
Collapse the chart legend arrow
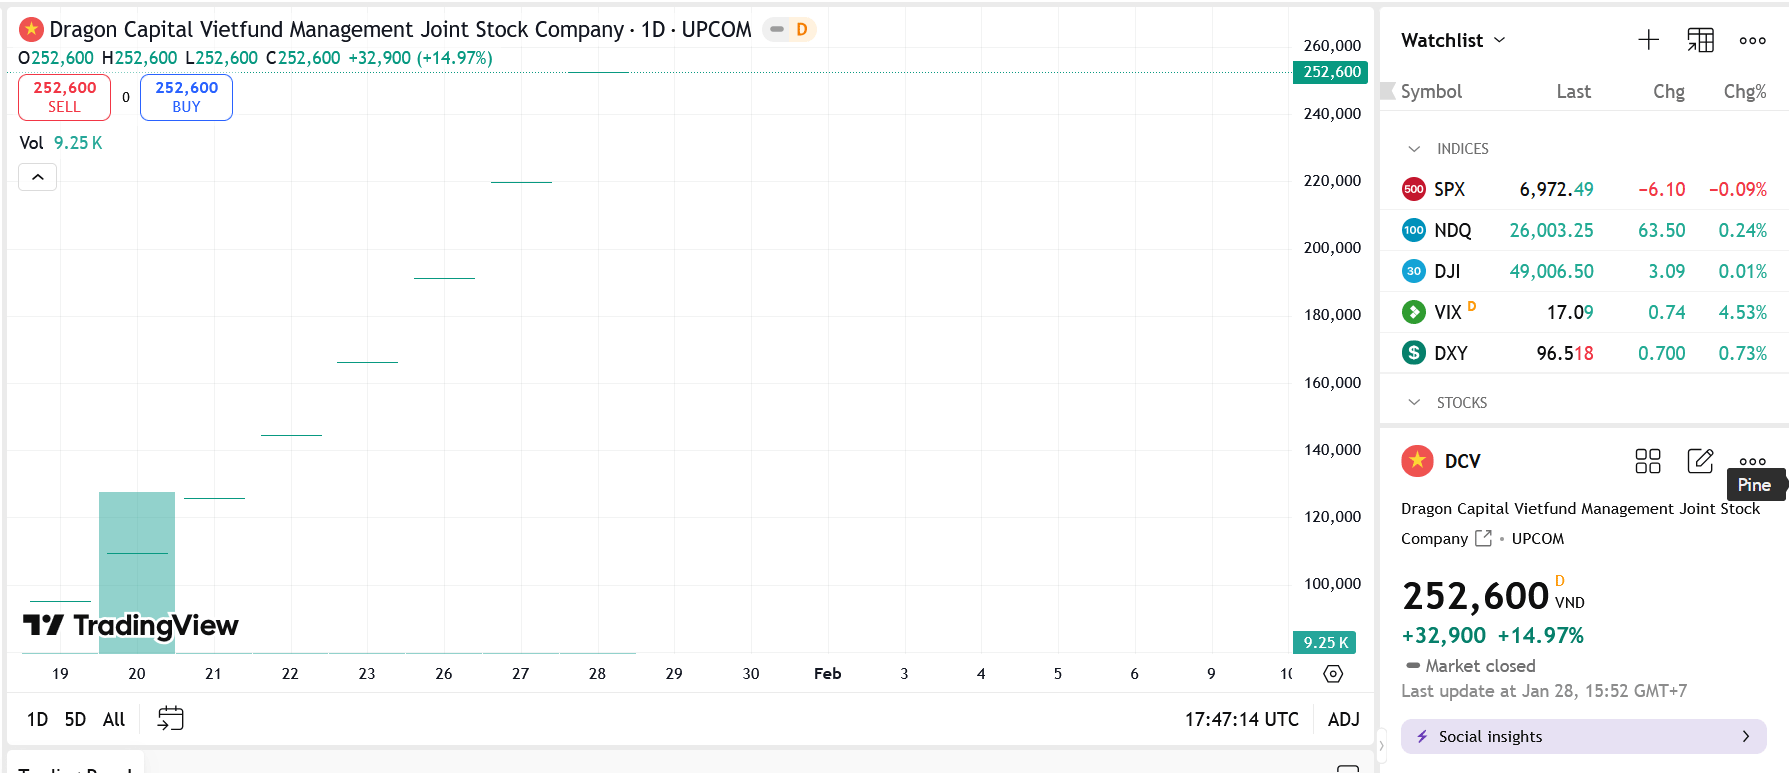coord(38,177)
